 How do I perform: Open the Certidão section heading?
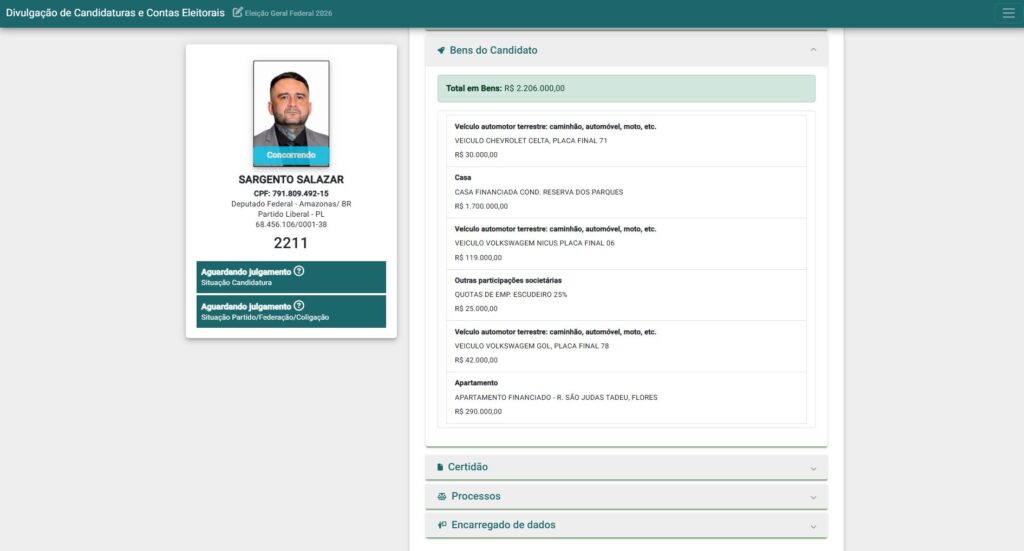tap(468, 467)
